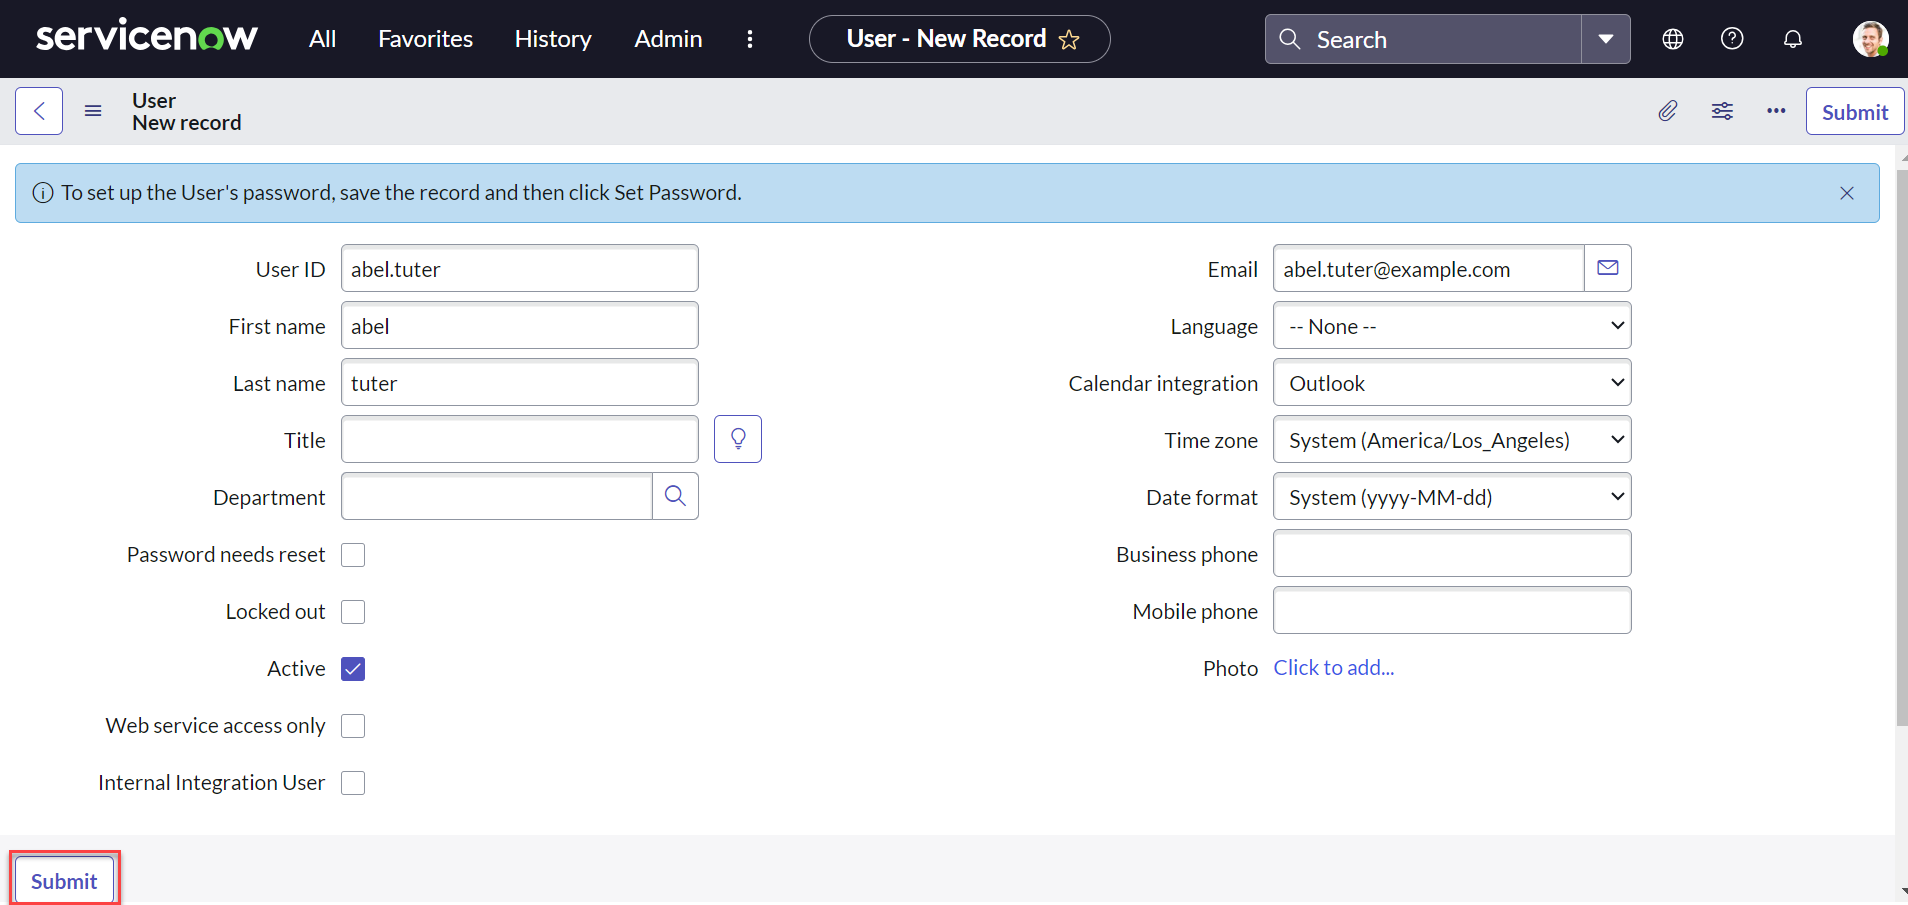1908x905 pixels.
Task: Expand the search type dropdown arrow
Action: pos(1606,39)
